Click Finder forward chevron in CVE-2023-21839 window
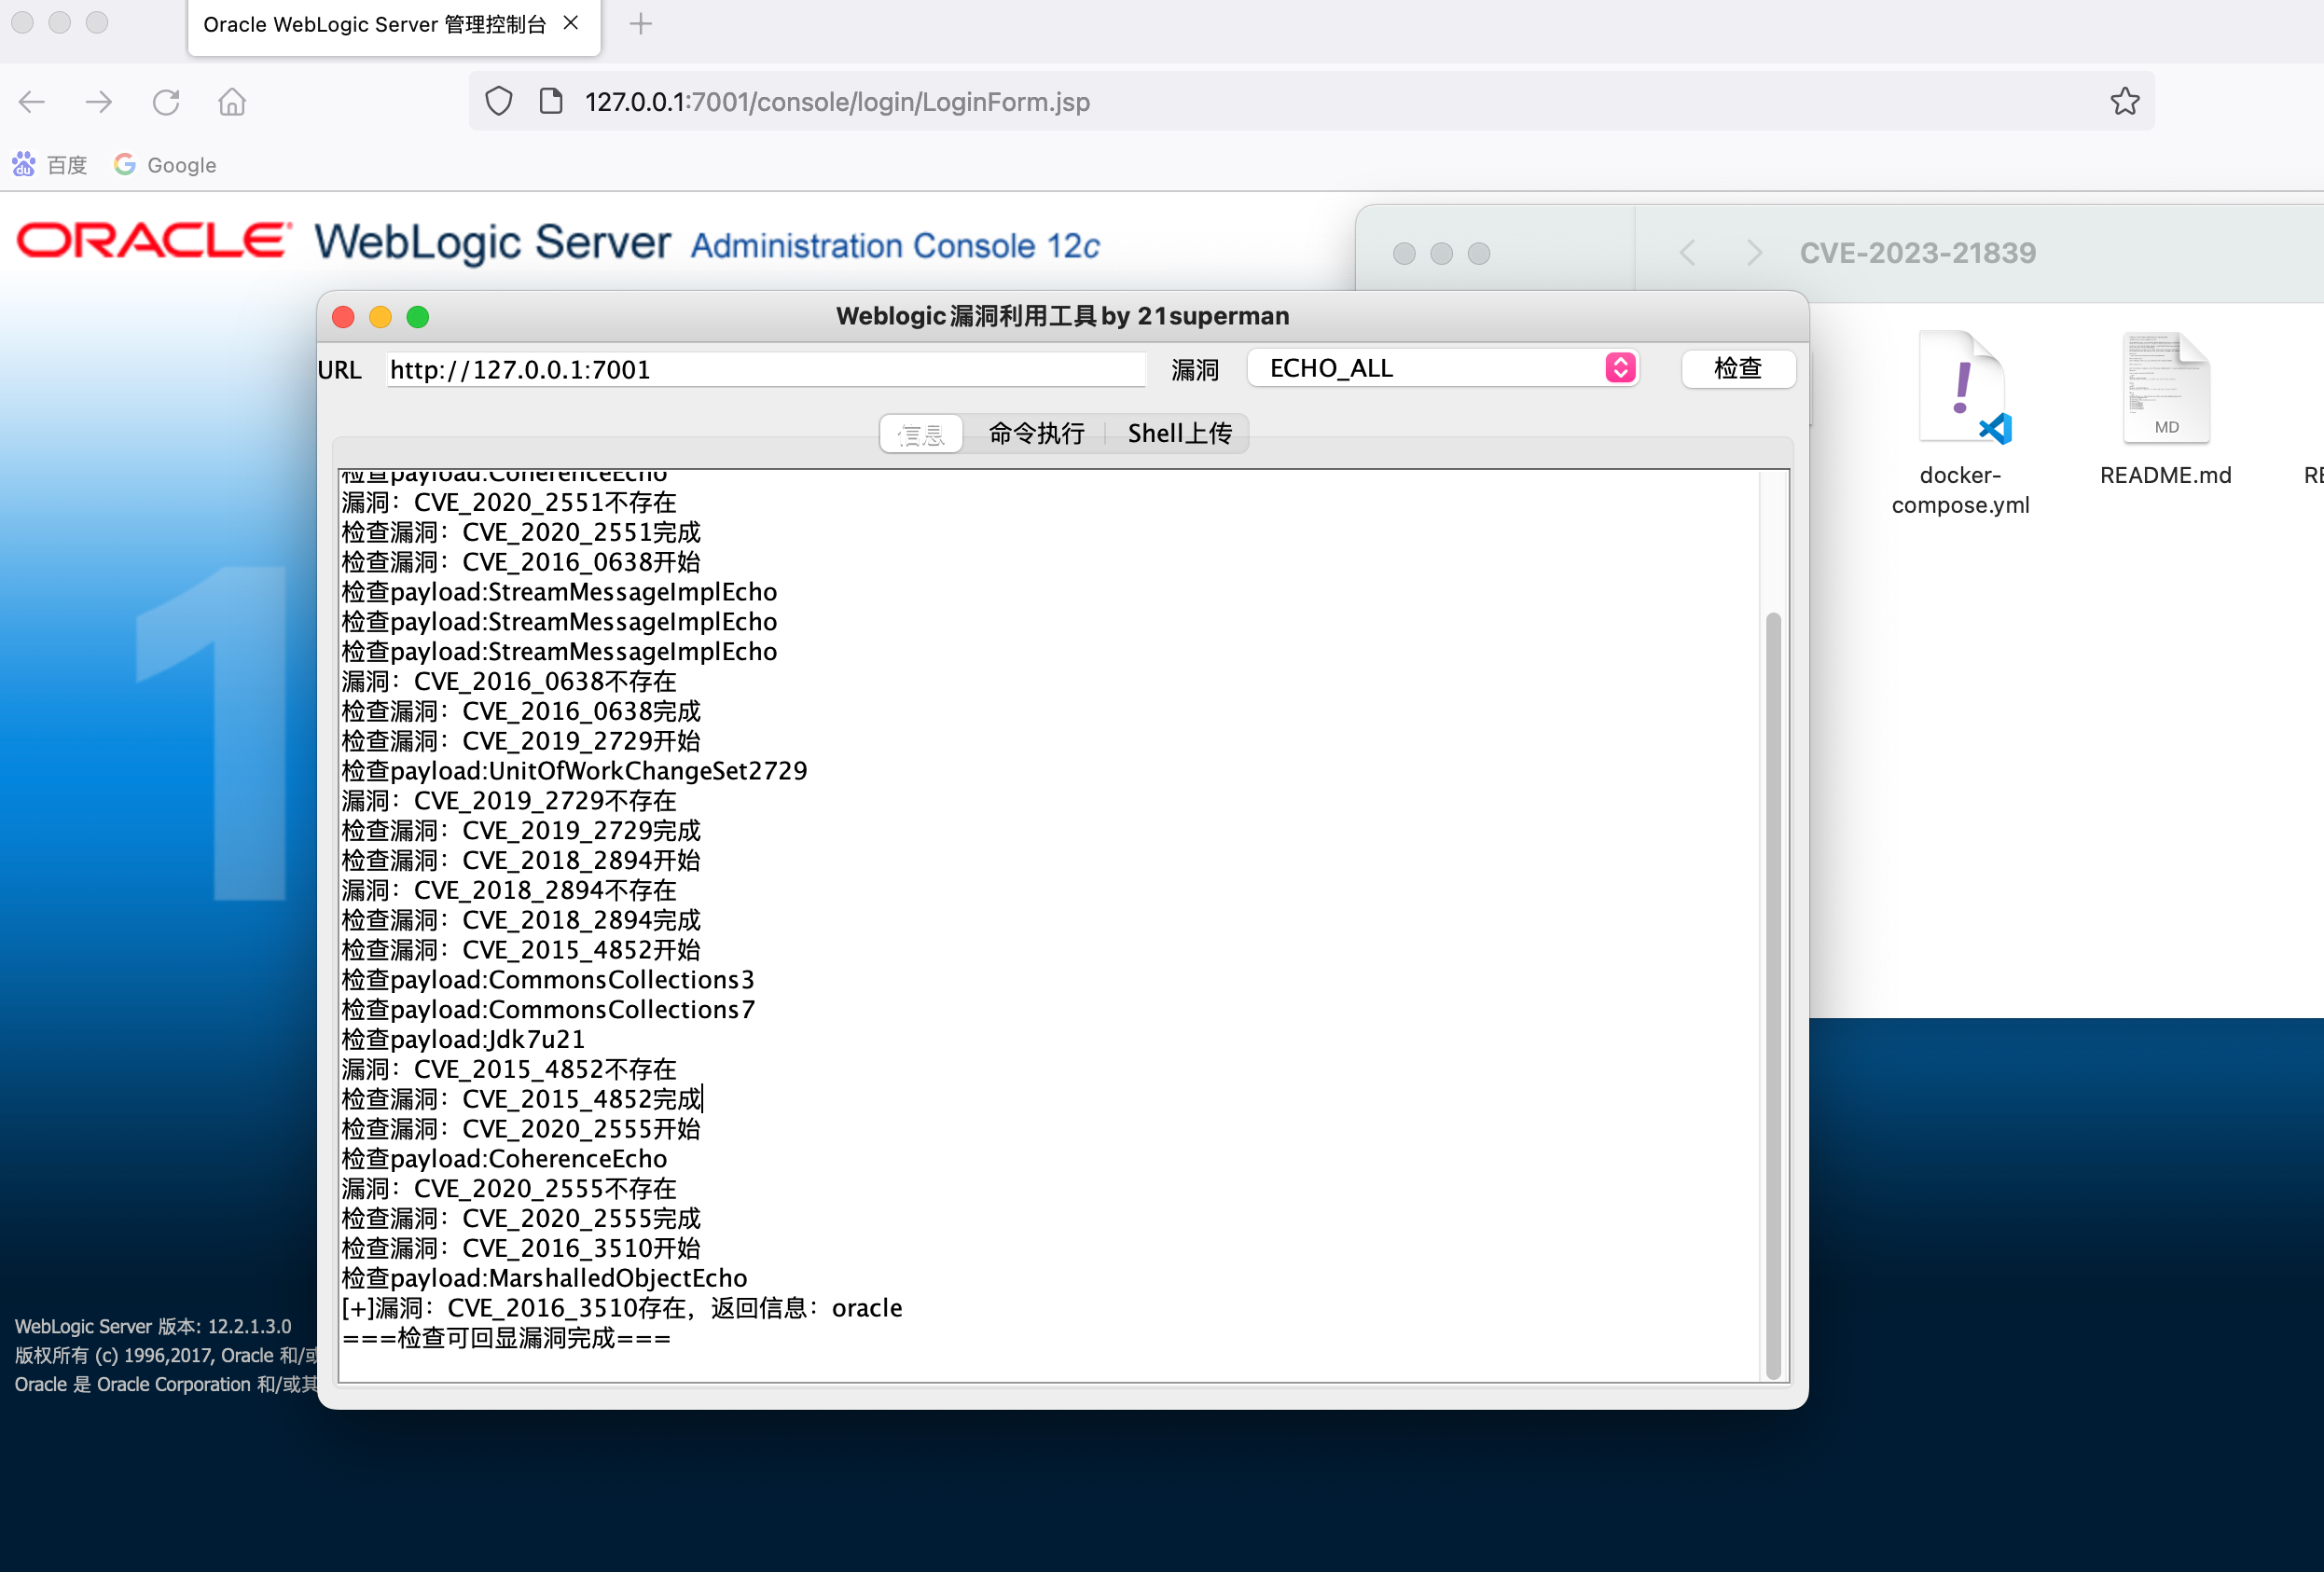This screenshot has height=1572, width=2324. (1753, 253)
